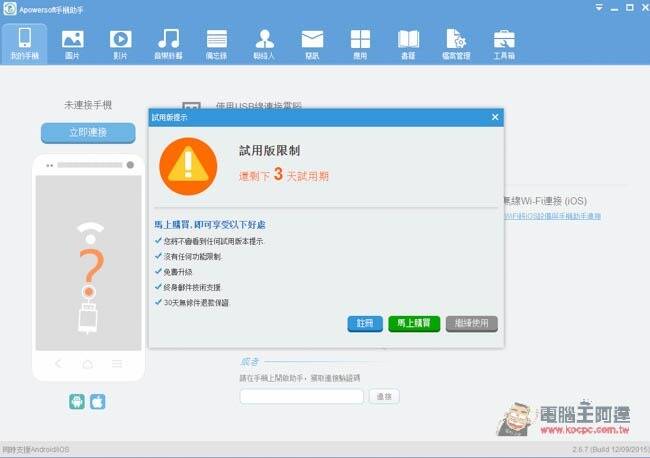The width and height of the screenshot is (650, 458).
Task: Open the Apps (應用) grid section
Action: pos(360,44)
